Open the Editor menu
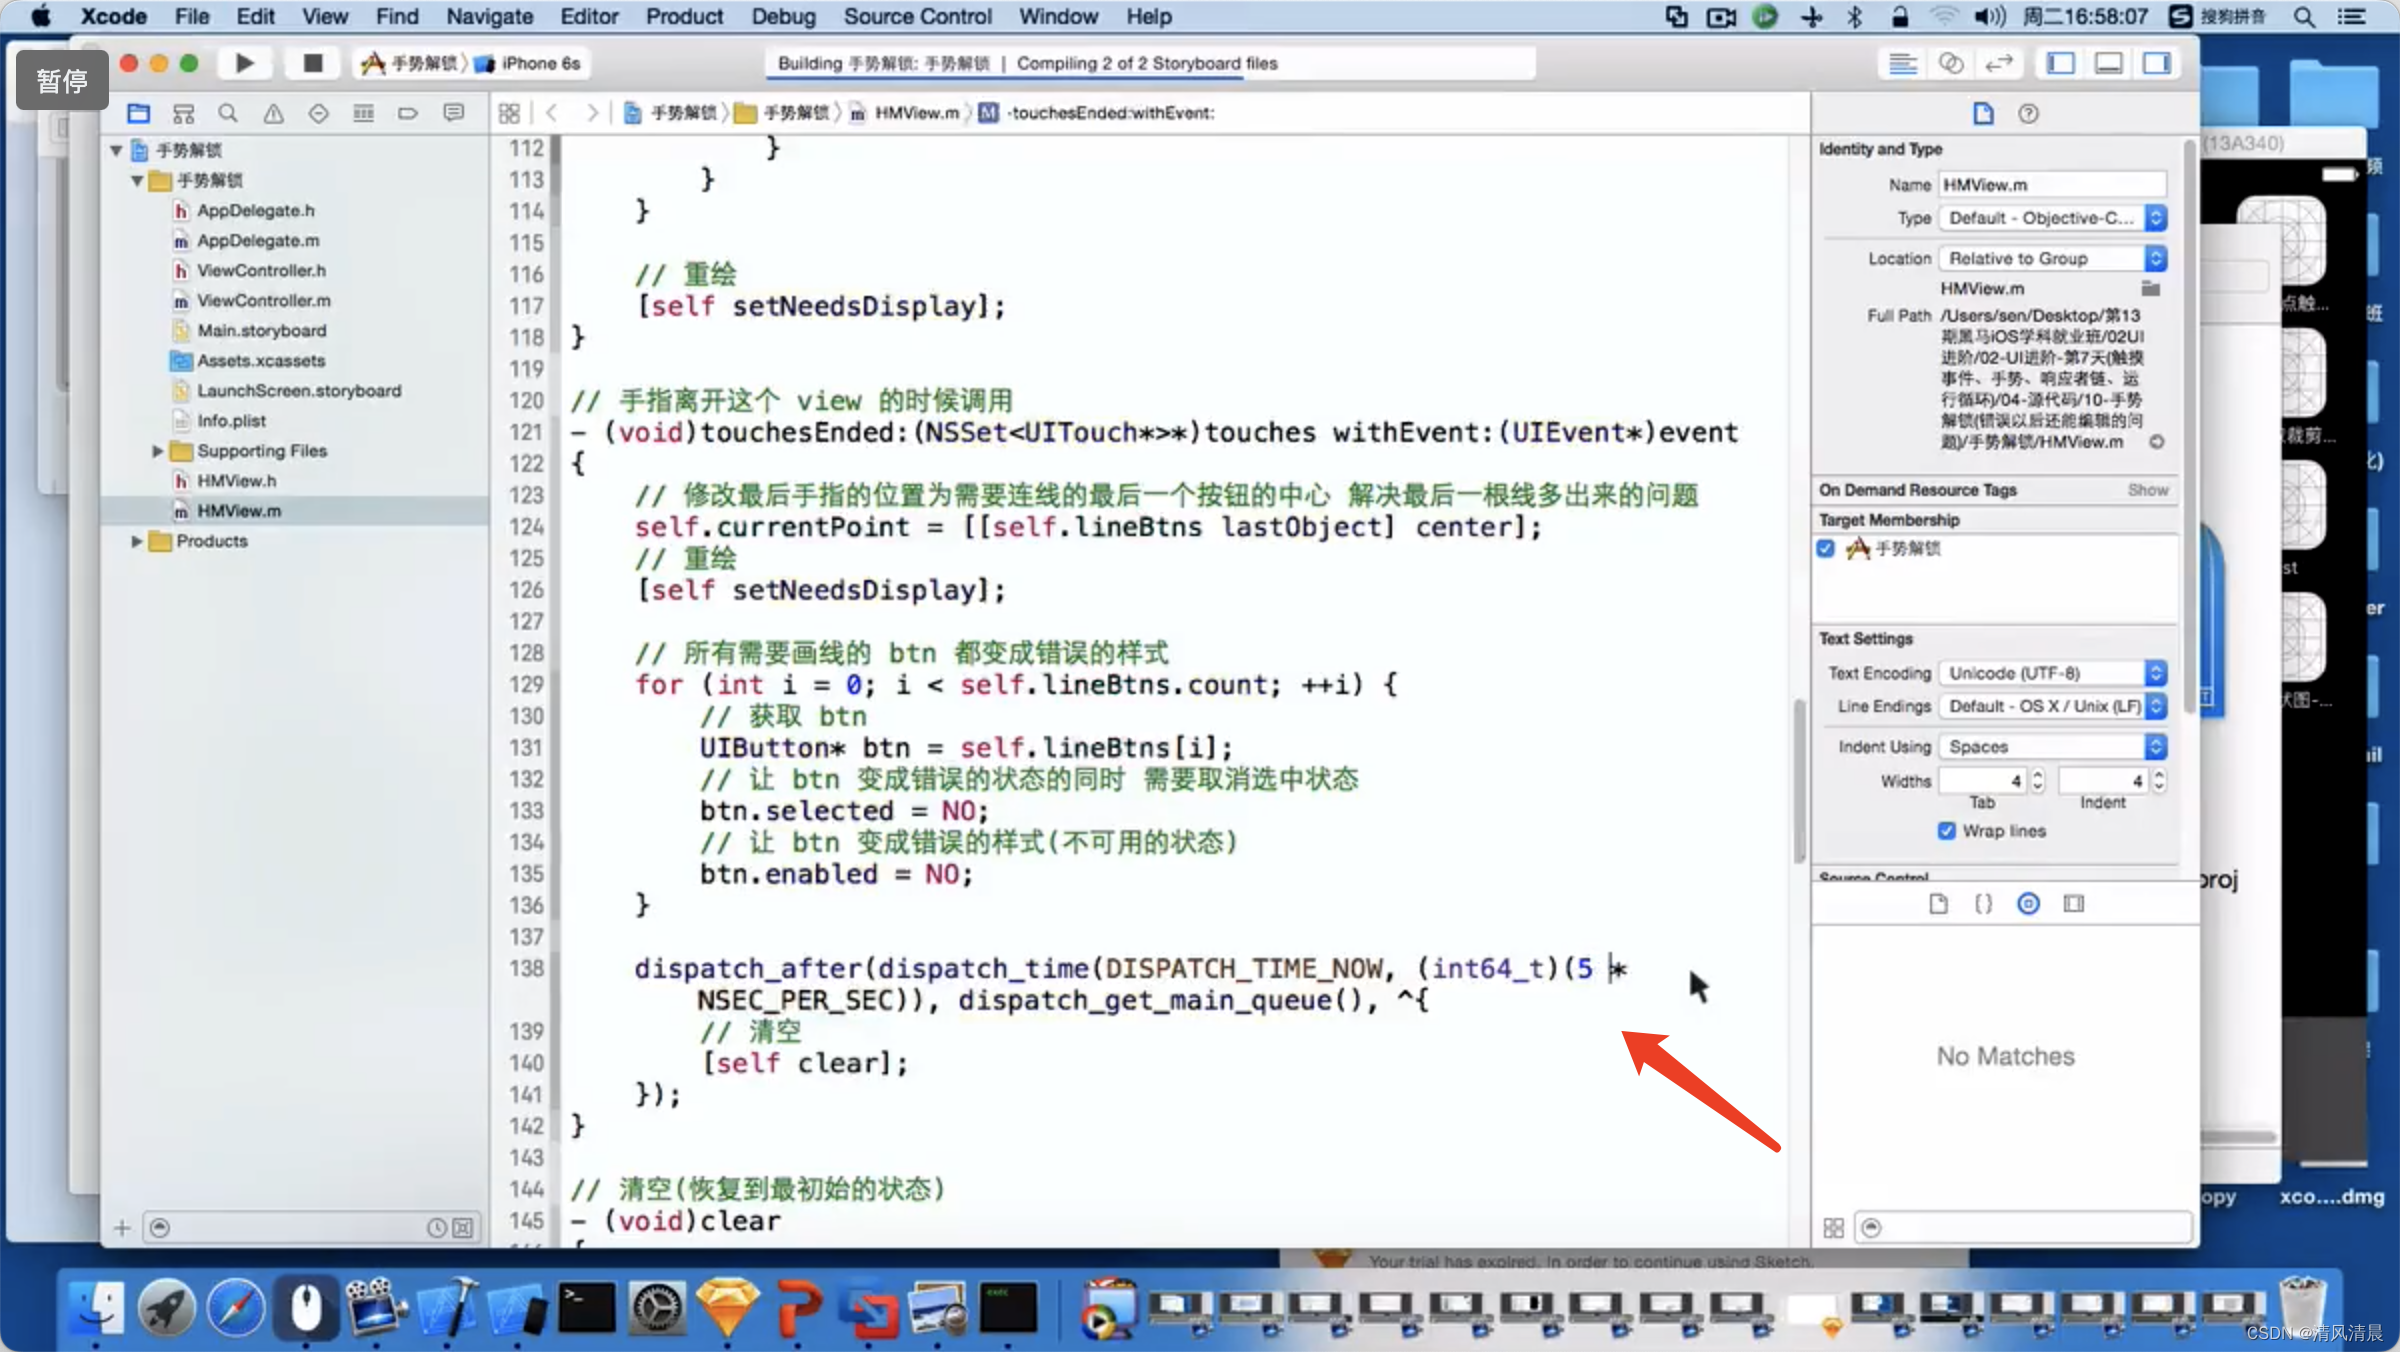This screenshot has width=2400, height=1352. 588,16
